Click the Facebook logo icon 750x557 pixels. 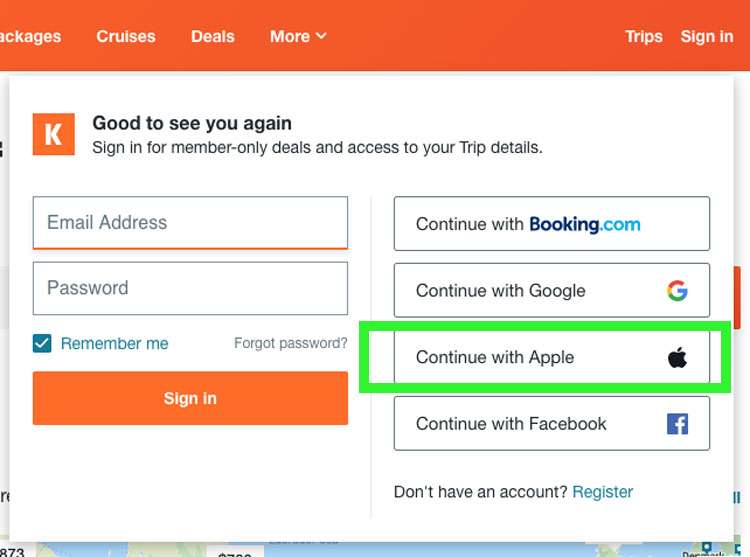(677, 424)
